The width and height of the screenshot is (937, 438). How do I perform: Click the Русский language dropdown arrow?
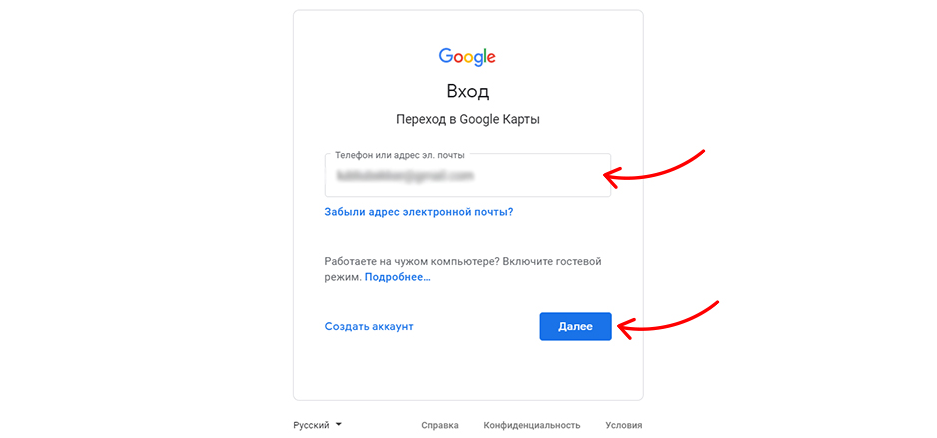point(339,425)
